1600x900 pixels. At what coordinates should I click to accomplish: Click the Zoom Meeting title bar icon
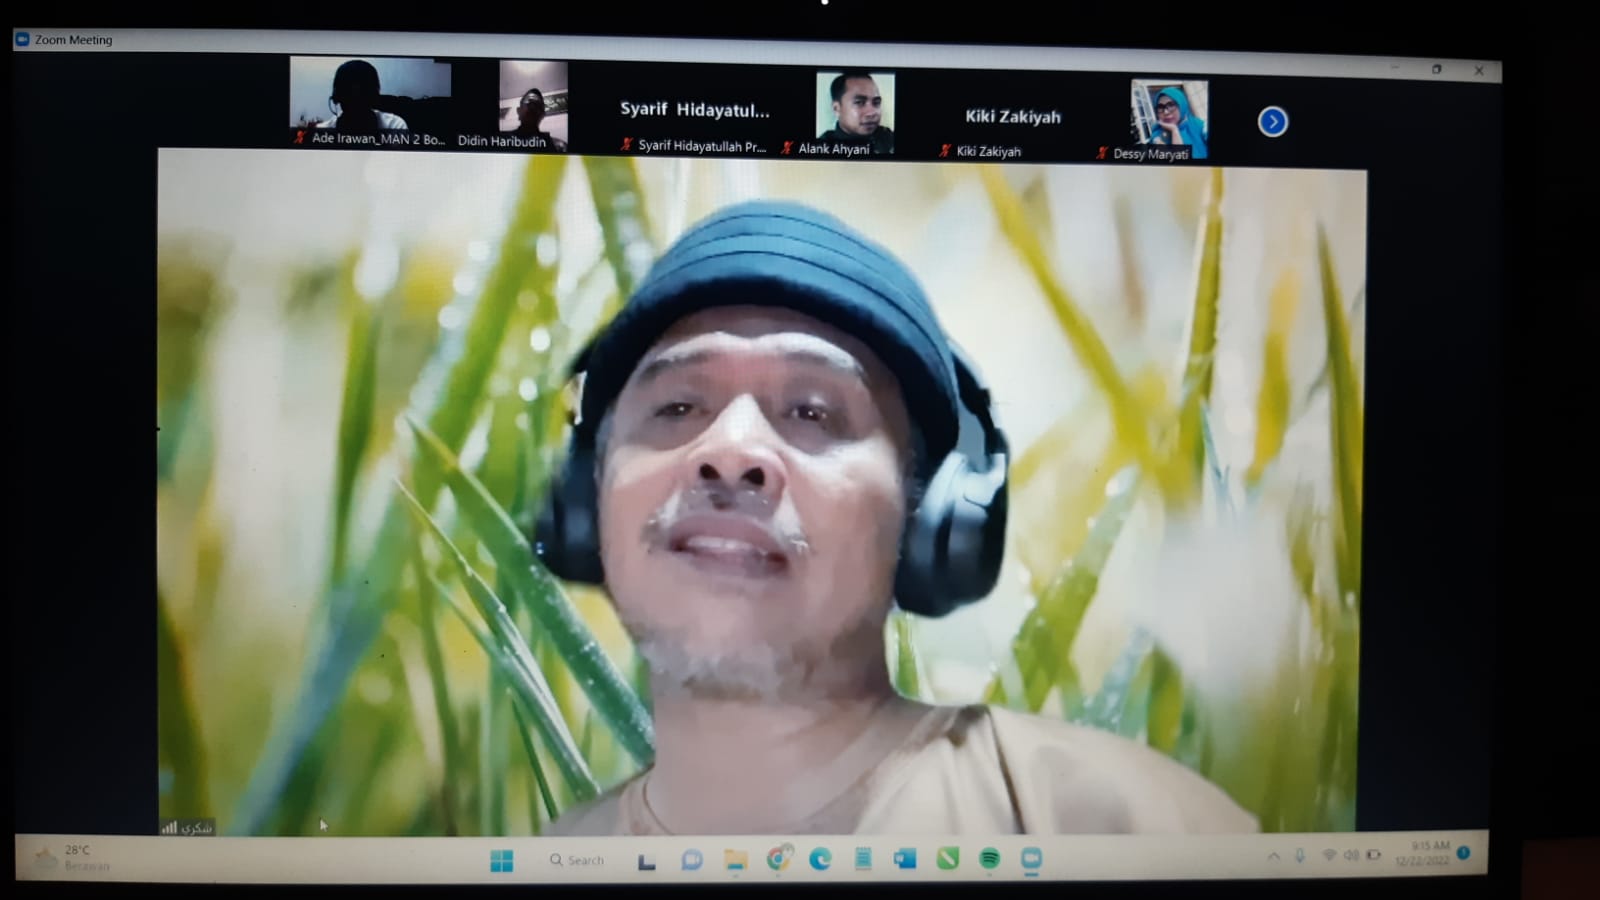22,39
